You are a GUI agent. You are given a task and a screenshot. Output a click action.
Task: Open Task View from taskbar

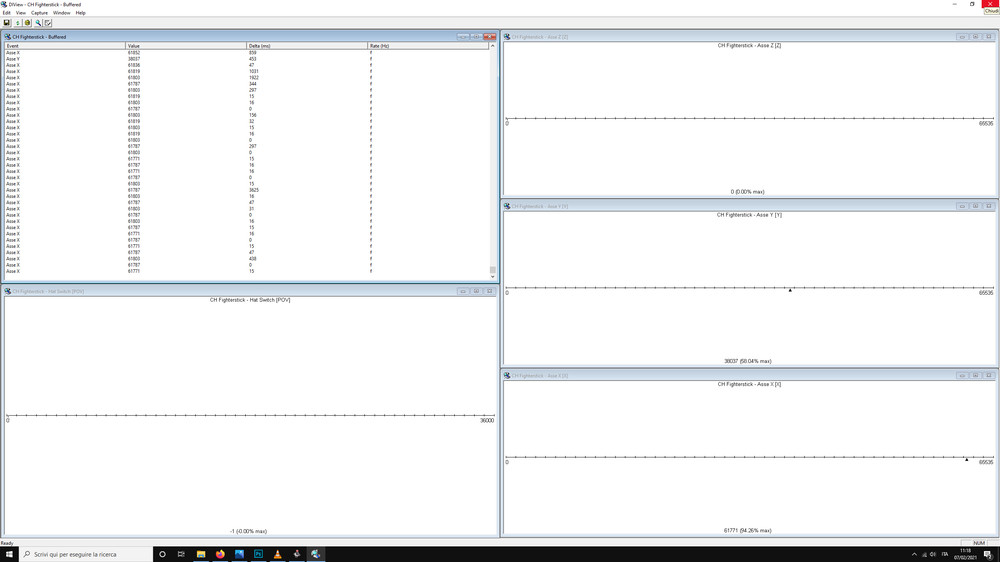click(x=181, y=554)
